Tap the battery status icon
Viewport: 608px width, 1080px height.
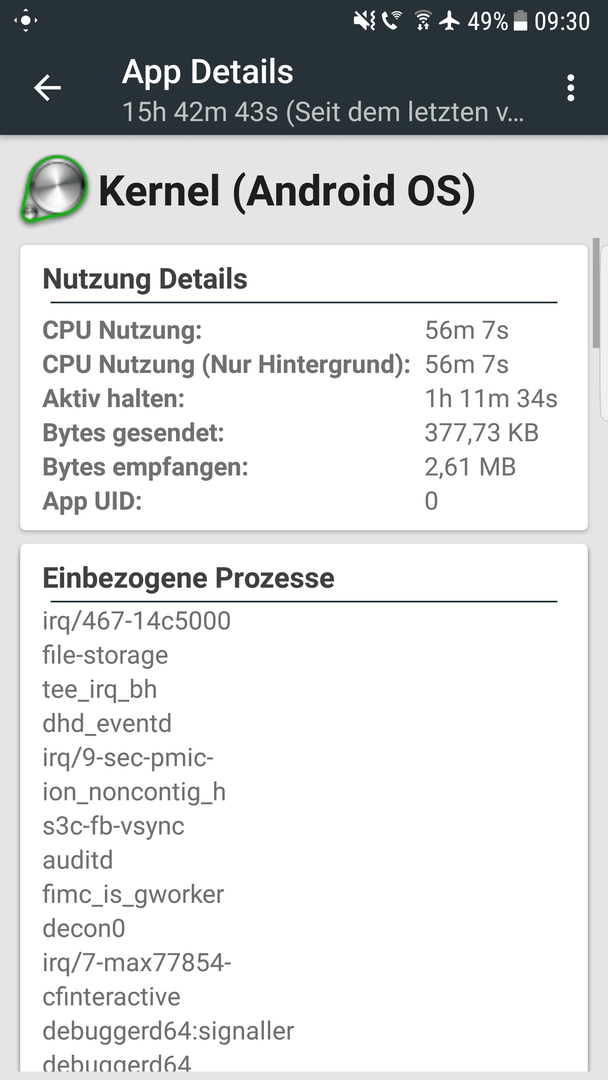pos(521,21)
